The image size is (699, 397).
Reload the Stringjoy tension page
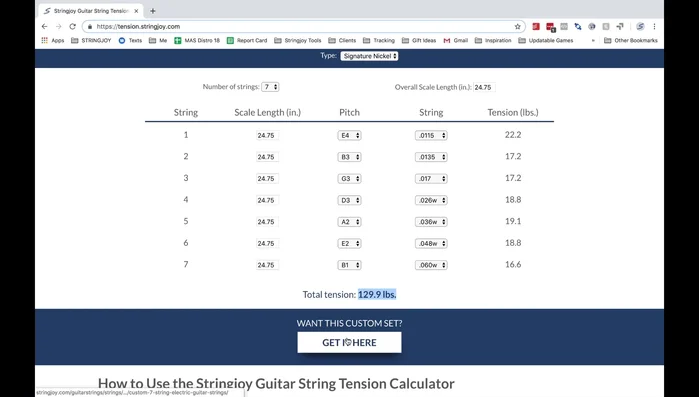coord(73,27)
